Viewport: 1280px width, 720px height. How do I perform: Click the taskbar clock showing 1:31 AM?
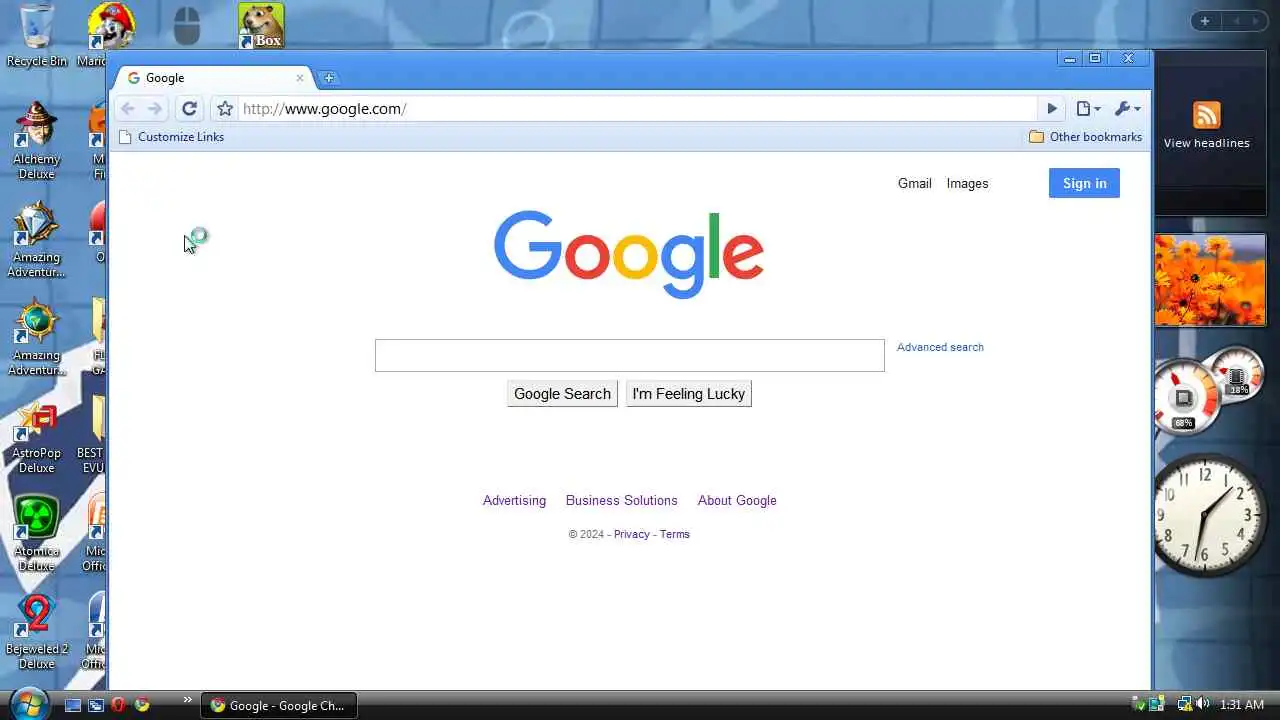click(1242, 705)
